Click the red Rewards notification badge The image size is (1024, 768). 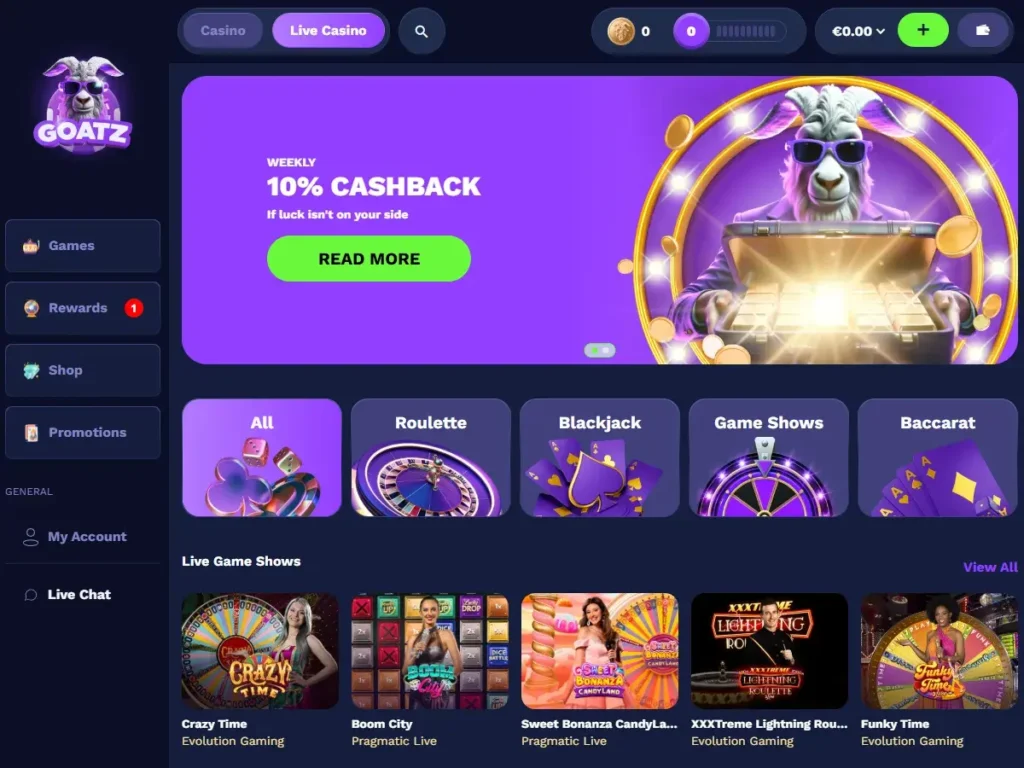pyautogui.click(x=134, y=308)
